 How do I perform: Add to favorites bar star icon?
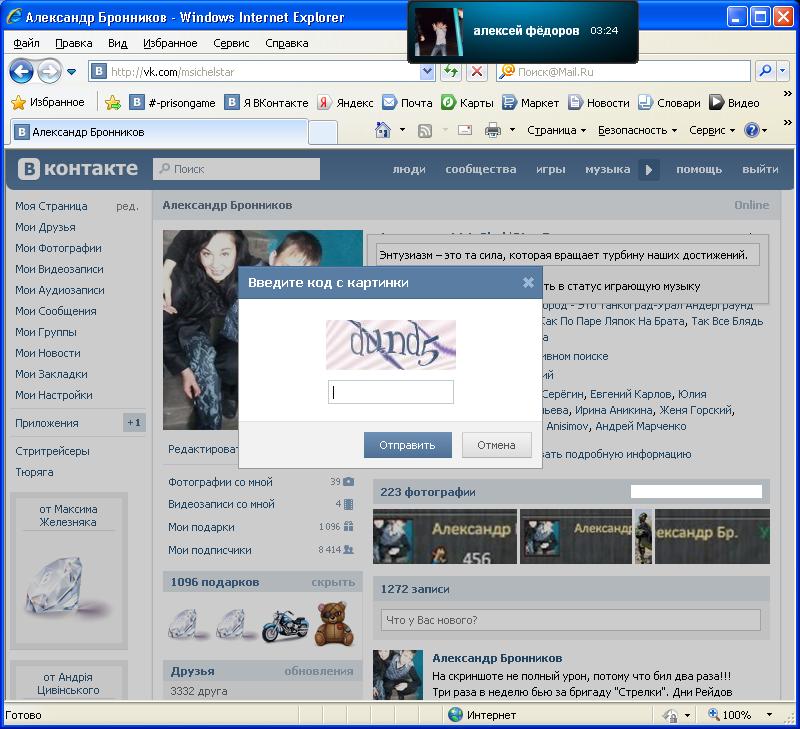[113, 103]
